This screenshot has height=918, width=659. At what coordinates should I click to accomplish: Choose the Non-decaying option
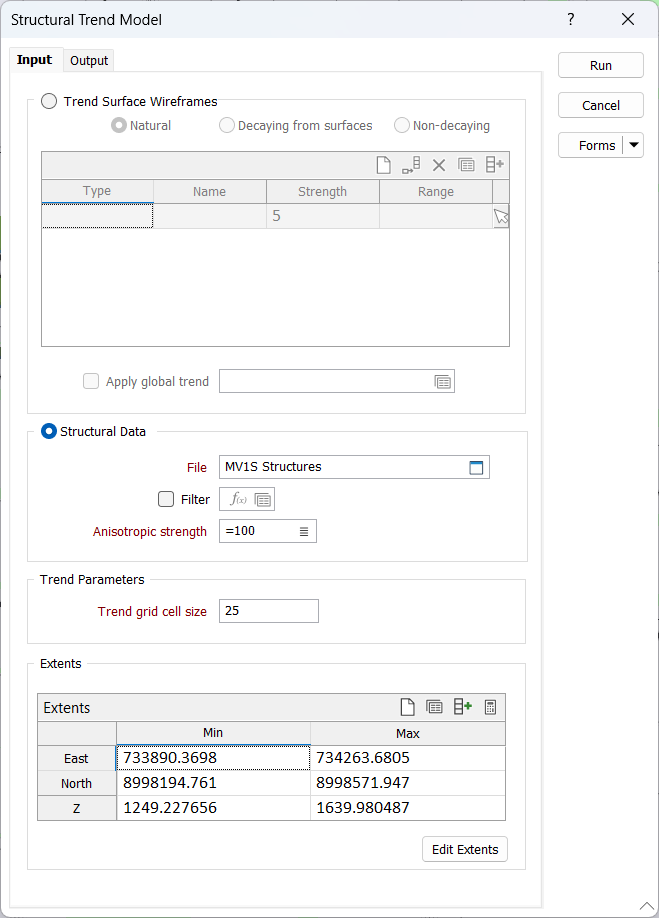(401, 125)
